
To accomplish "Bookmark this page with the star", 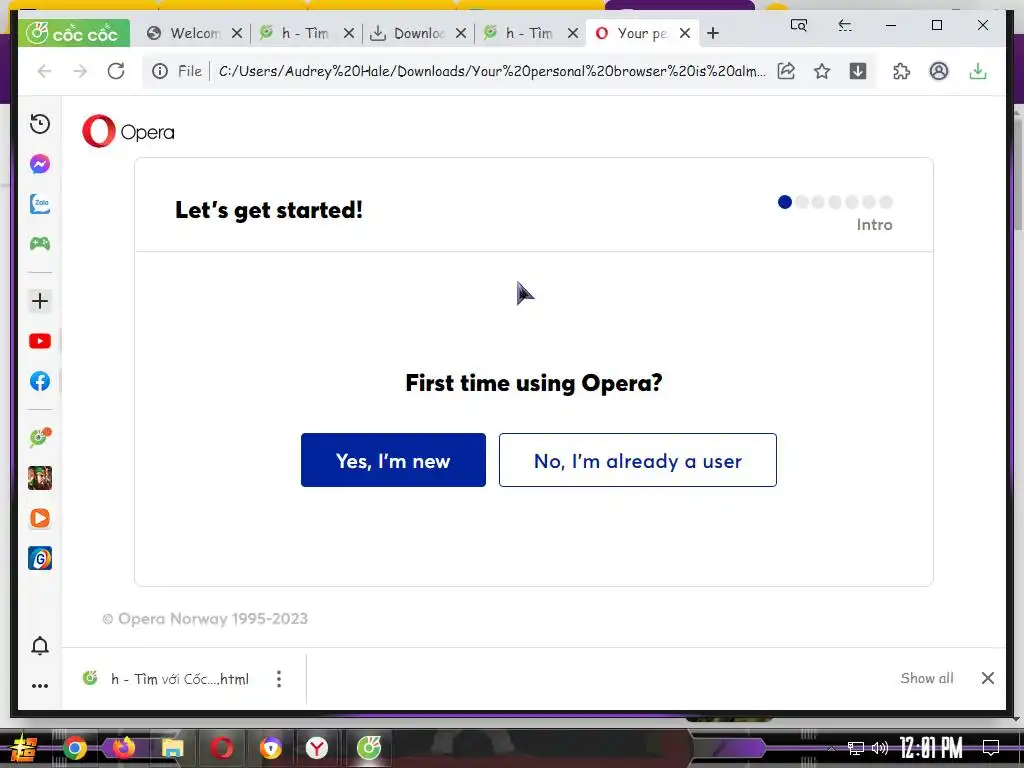I will [822, 71].
